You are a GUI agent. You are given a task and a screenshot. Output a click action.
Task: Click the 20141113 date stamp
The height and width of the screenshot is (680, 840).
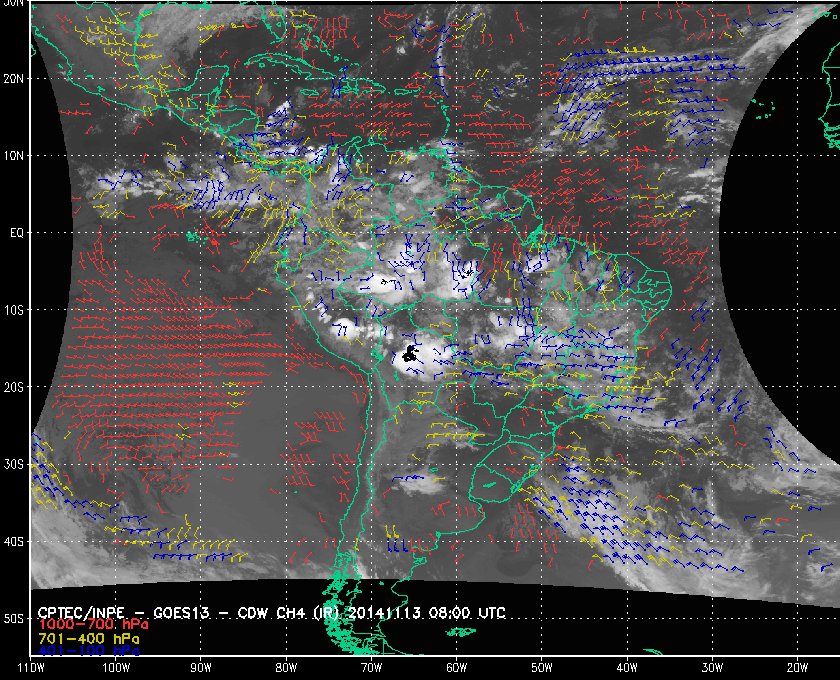pos(385,613)
